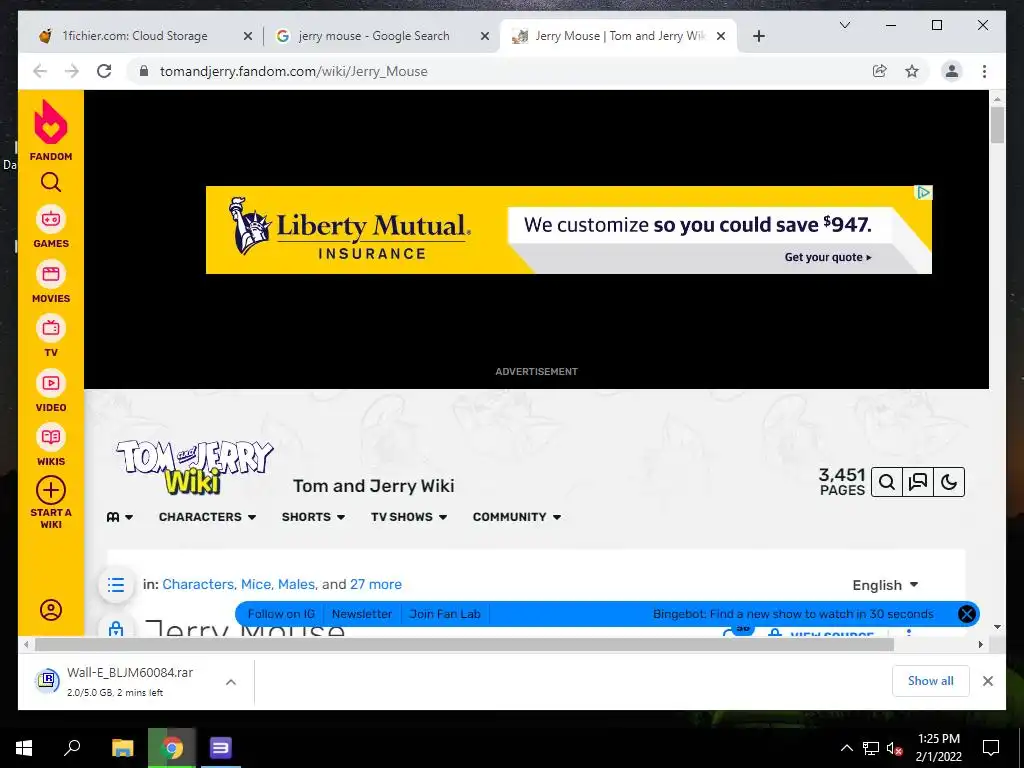Image resolution: width=1024 pixels, height=768 pixels.
Task: Reload the current page
Action: (x=104, y=71)
